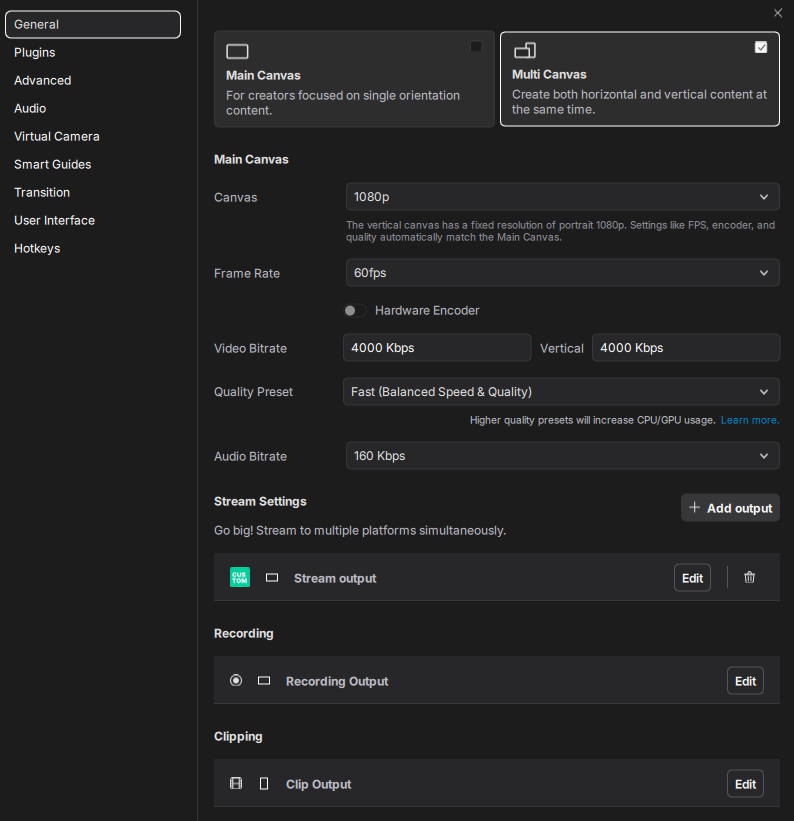The height and width of the screenshot is (821, 794).
Task: Open the Frame Rate 60fps dropdown
Action: [x=563, y=273]
